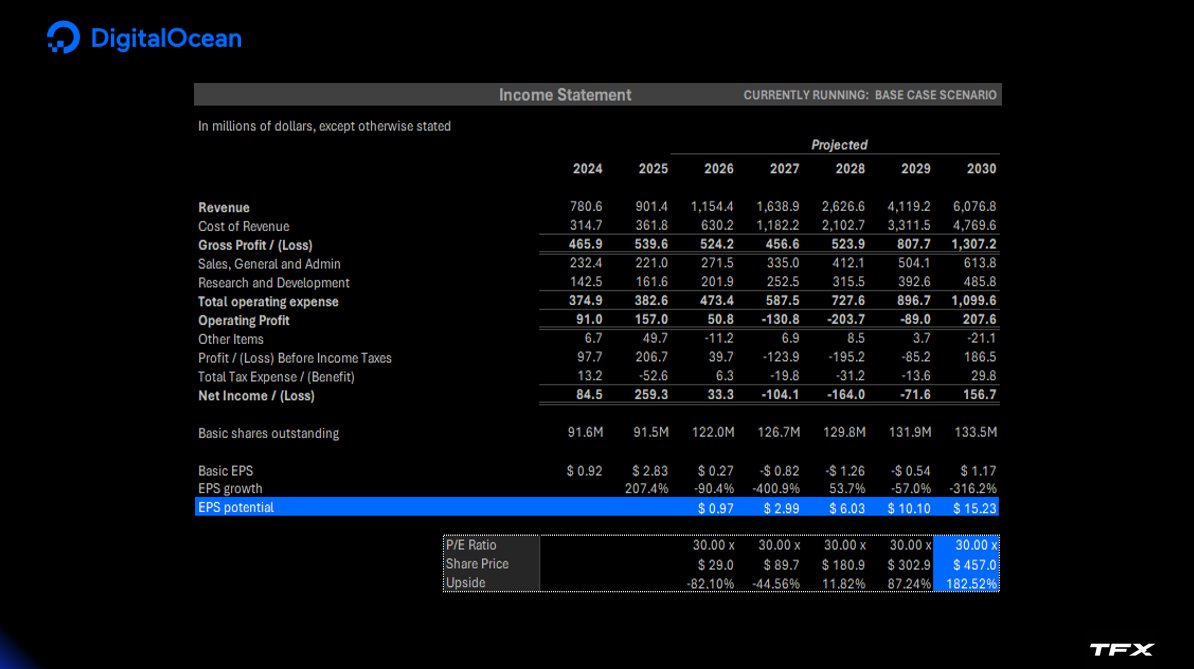Image resolution: width=1194 pixels, height=669 pixels.
Task: Select 2026 SG&A value 271.5
Action: click(717, 263)
